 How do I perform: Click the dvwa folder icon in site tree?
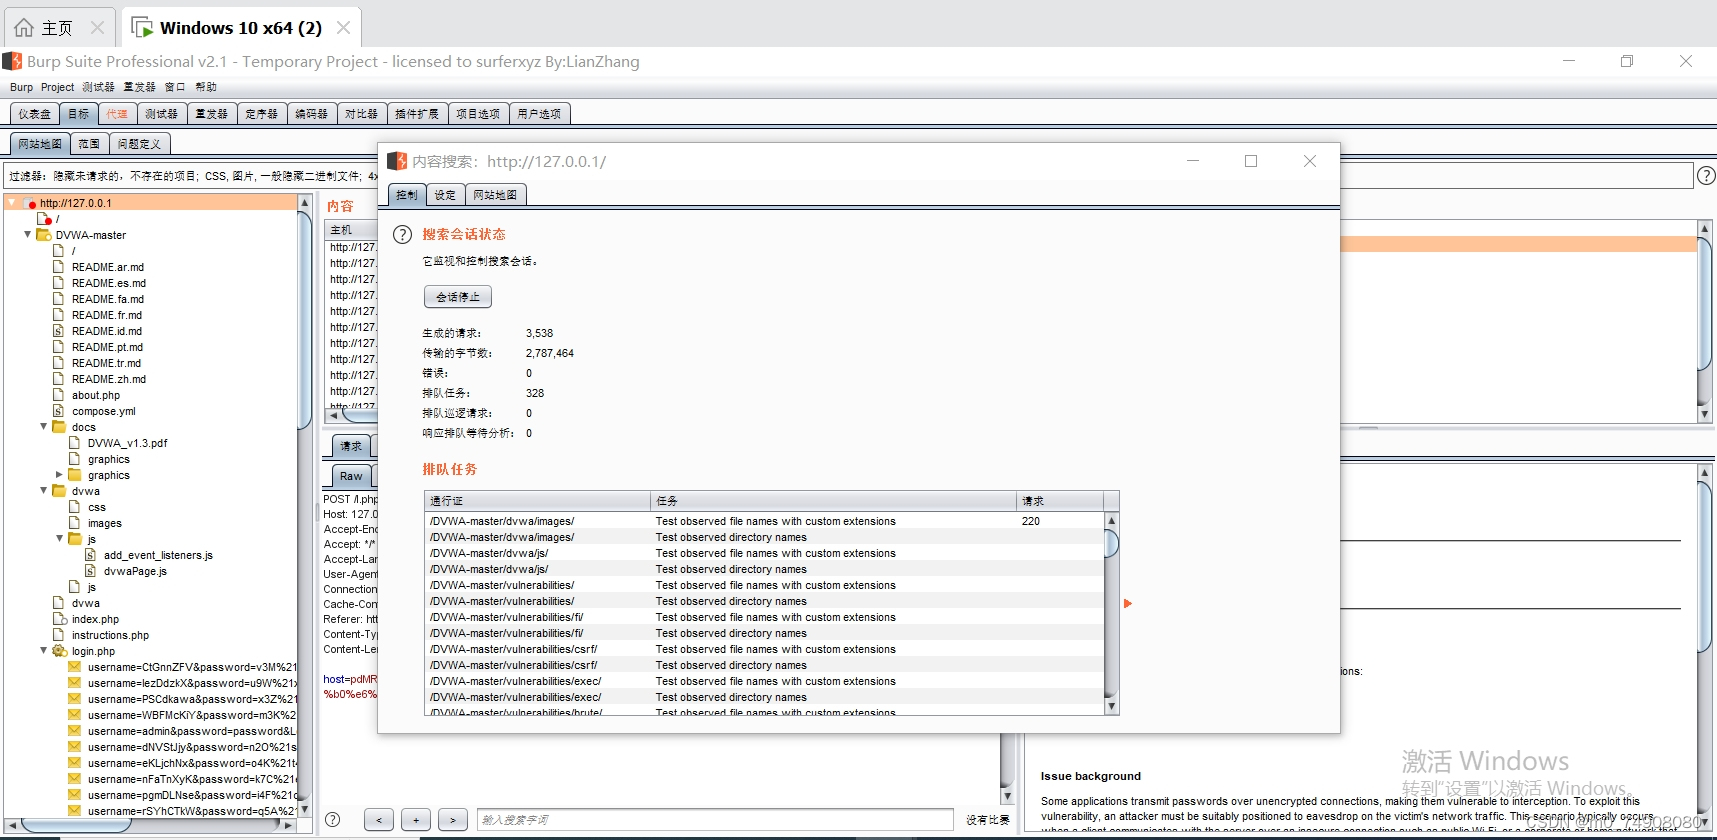(x=59, y=491)
